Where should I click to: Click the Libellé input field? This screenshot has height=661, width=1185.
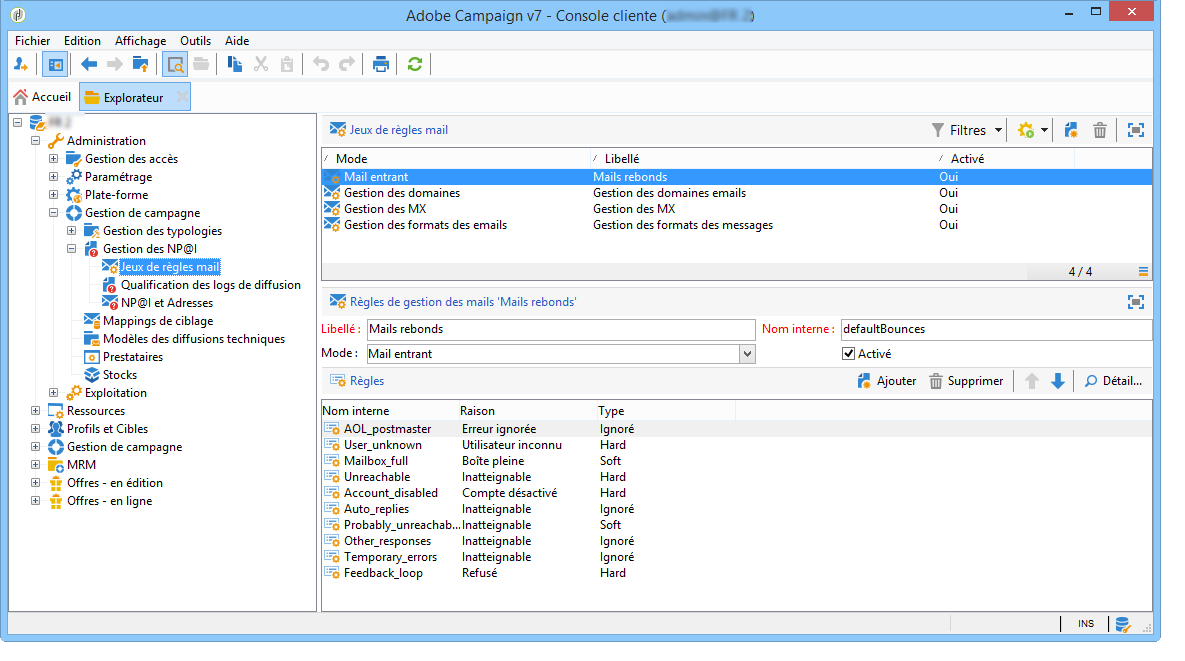(560, 329)
